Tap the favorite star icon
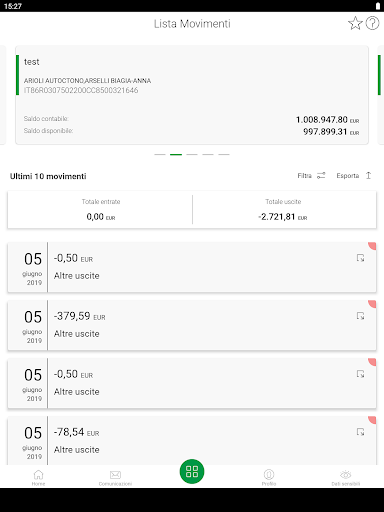The width and height of the screenshot is (384, 512). 355,23
